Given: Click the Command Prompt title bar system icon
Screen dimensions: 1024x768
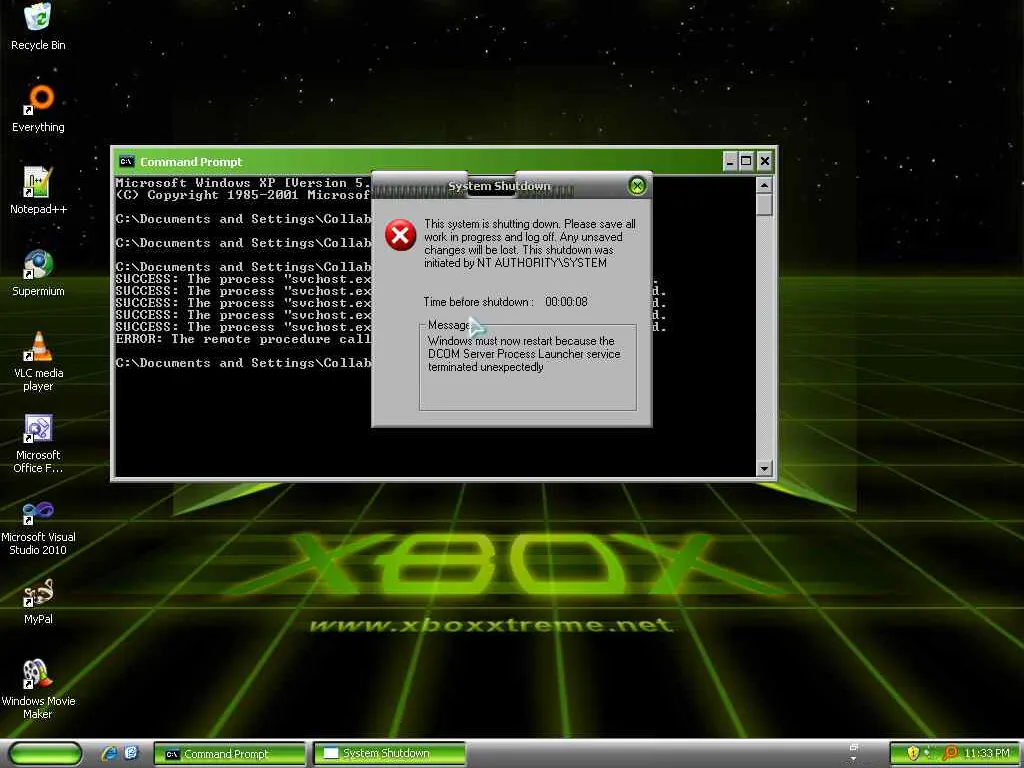Looking at the screenshot, I should tap(127, 161).
